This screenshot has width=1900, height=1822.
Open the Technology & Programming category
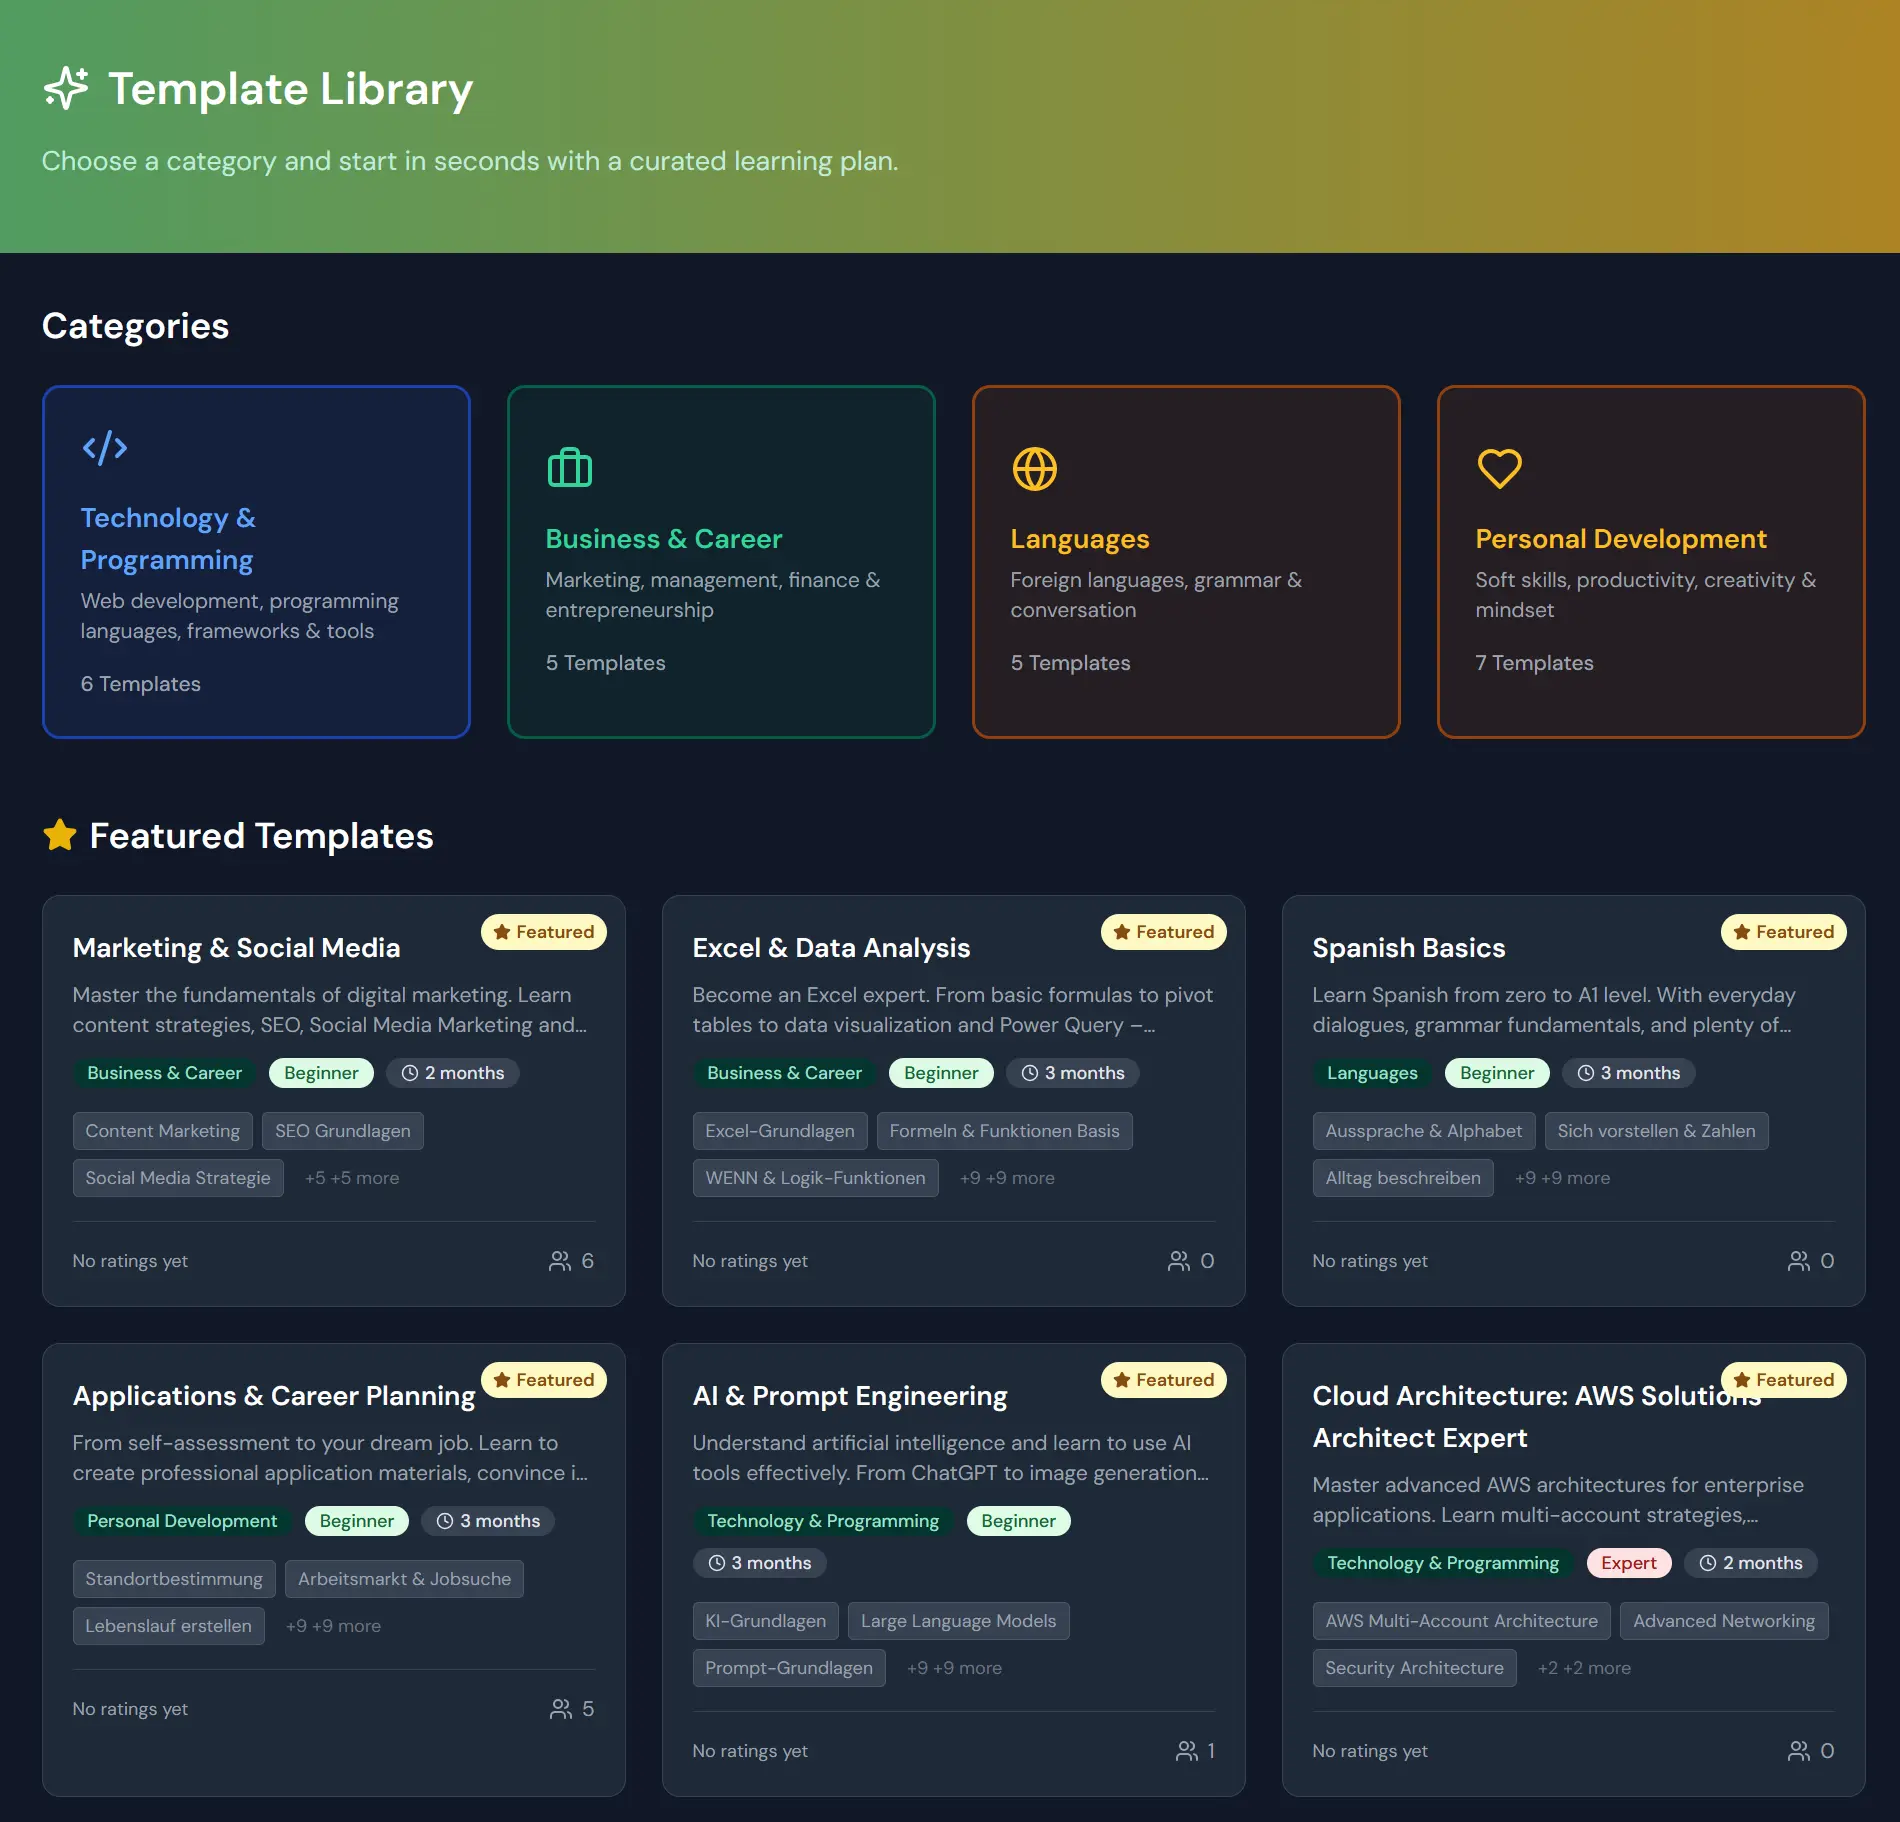(x=256, y=562)
